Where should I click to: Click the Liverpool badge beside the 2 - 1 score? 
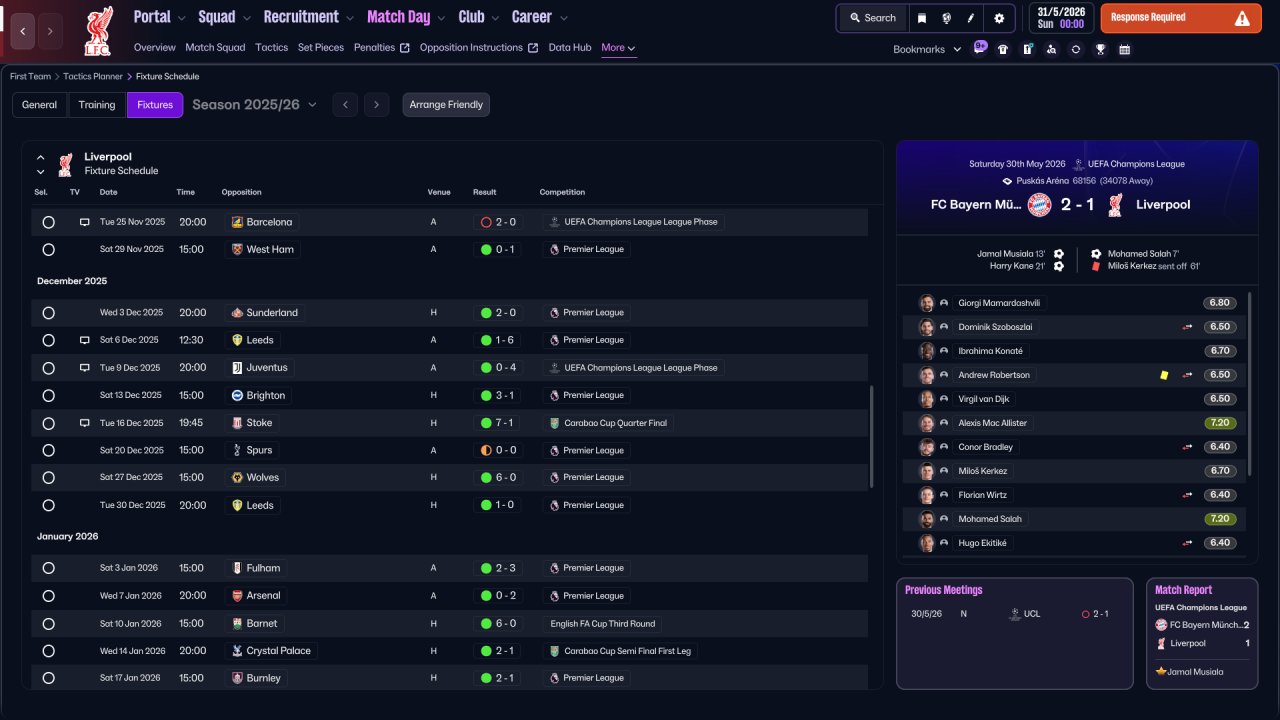[x=1116, y=205]
